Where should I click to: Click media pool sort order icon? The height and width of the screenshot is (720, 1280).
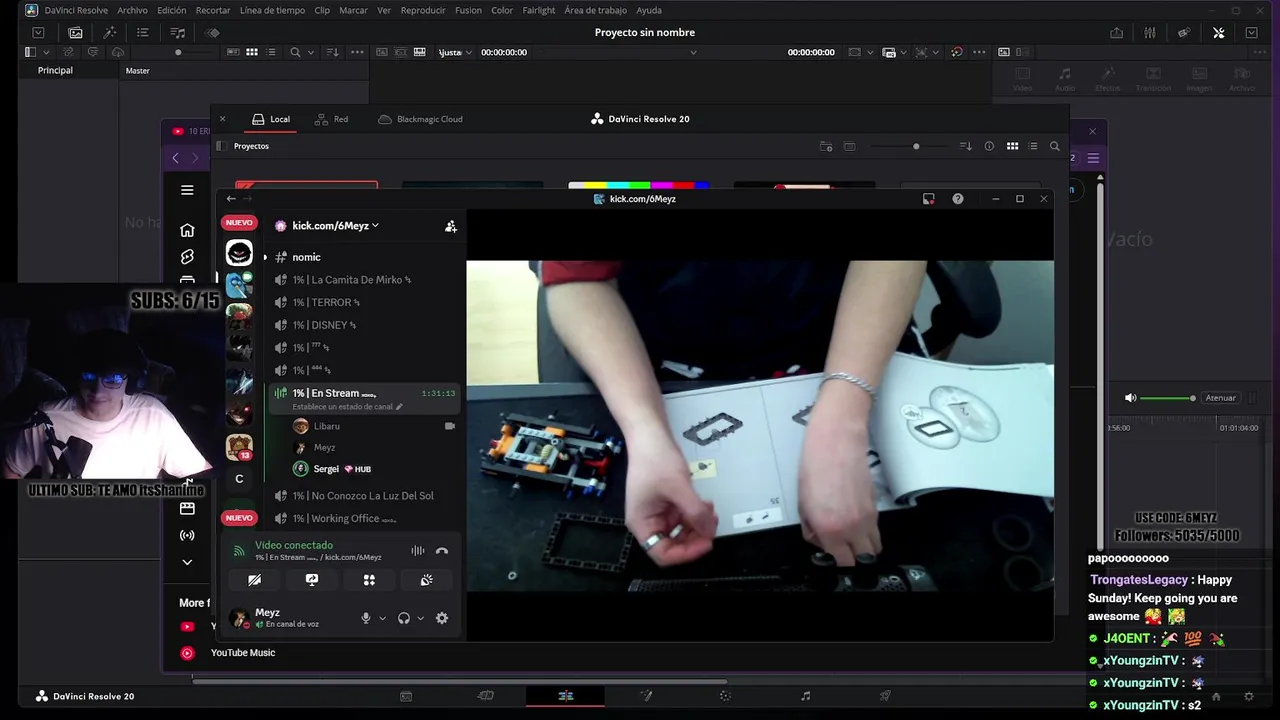(332, 52)
